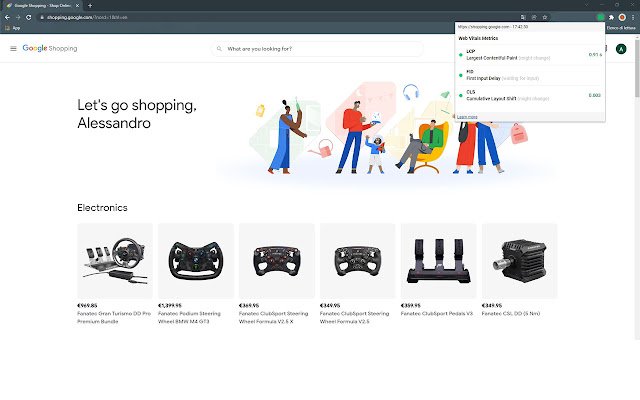
Task: Click the €1,399.95 price
Action: [x=170, y=305]
